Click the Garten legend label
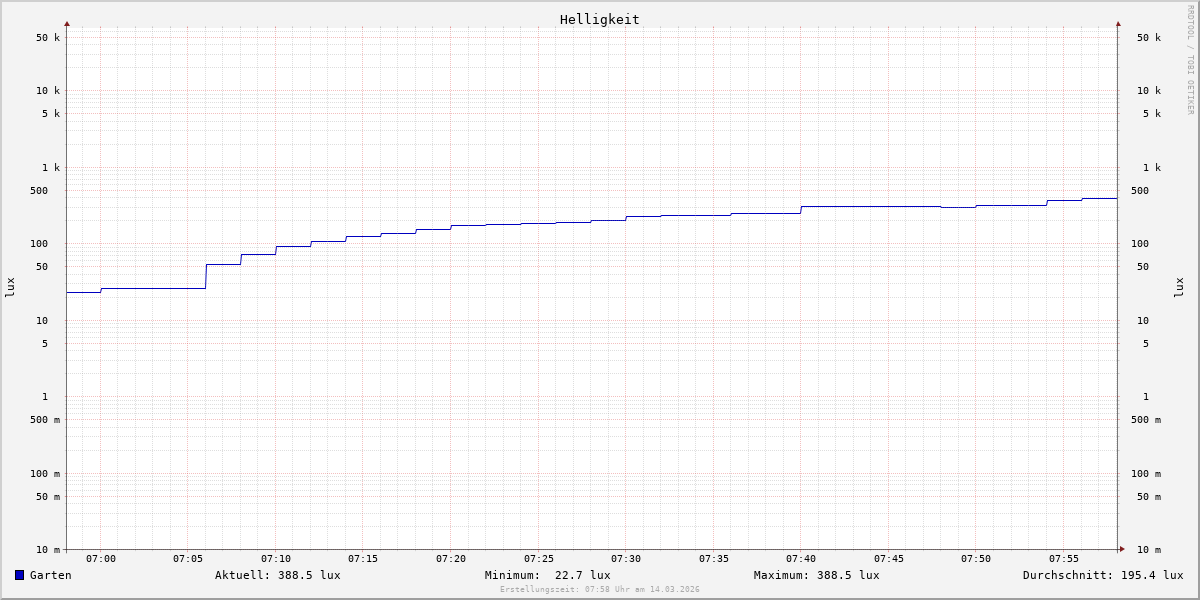The height and width of the screenshot is (600, 1200). pyautogui.click(x=50, y=575)
